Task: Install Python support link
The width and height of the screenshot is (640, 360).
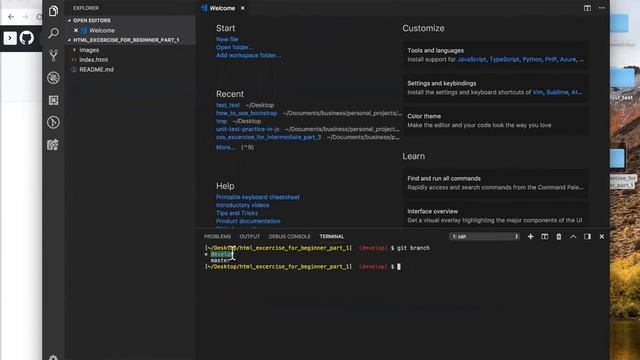Action: pyautogui.click(x=532, y=59)
